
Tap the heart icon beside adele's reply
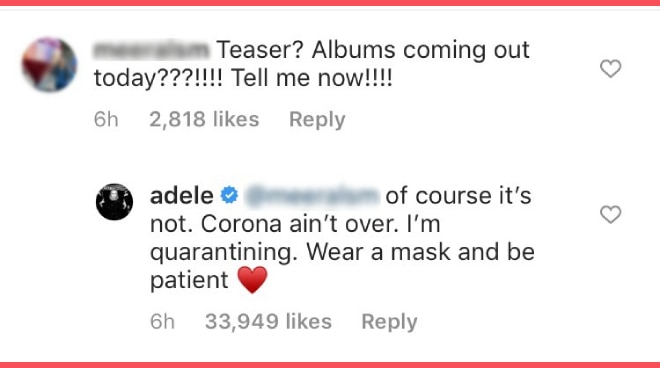[x=610, y=214]
